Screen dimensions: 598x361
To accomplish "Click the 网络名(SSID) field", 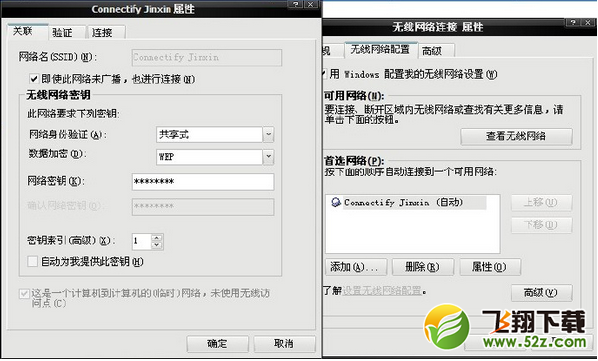I will click(x=207, y=58).
